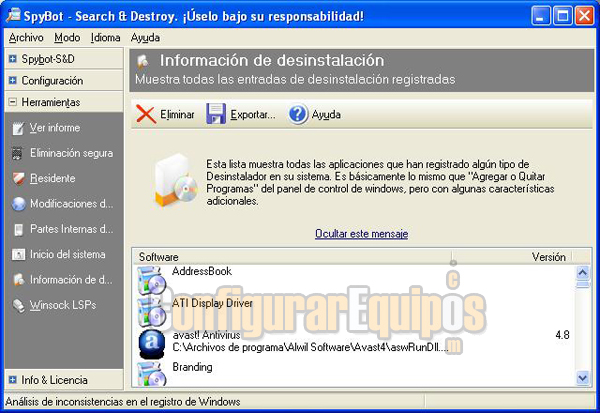
Task: Click the blue question mark Ayuda icon
Action: click(x=298, y=114)
